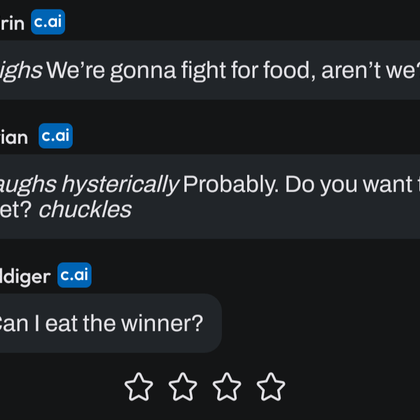
Task: Click the 'aren't we' text in the first message
Action: (x=371, y=71)
